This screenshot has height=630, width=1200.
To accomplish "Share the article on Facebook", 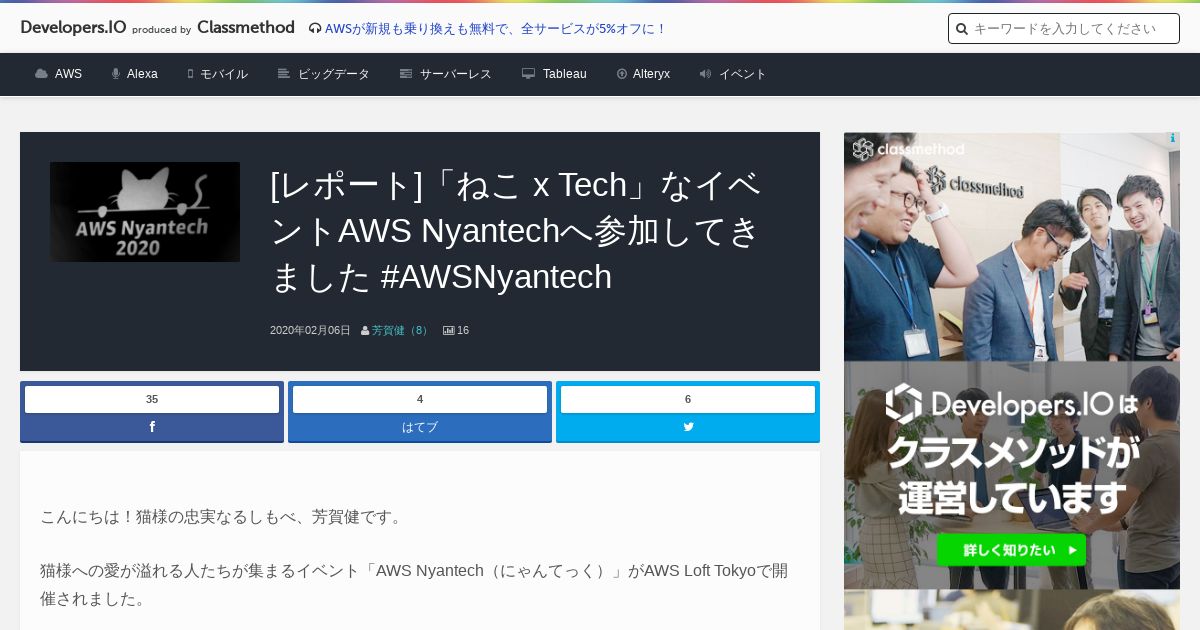I will point(152,427).
